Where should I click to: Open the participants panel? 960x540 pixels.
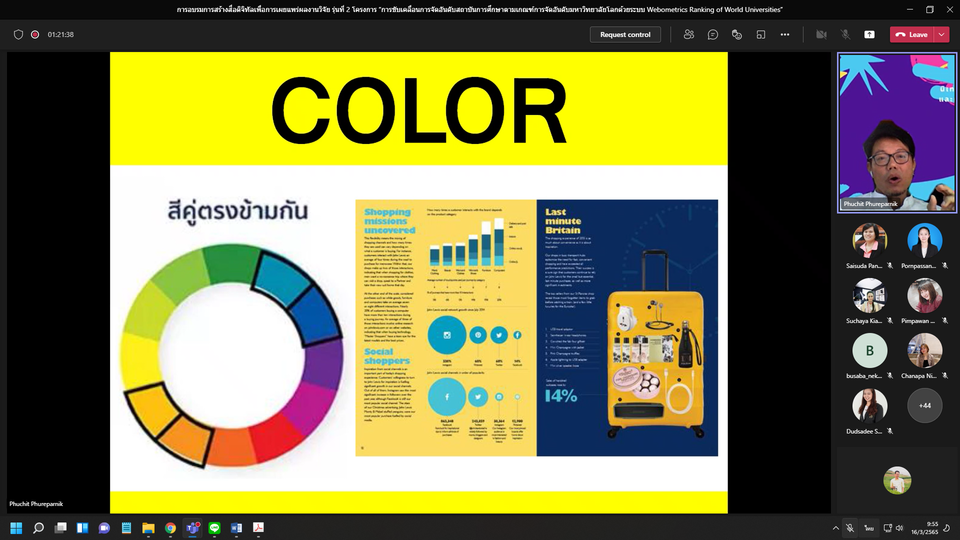(x=689, y=34)
